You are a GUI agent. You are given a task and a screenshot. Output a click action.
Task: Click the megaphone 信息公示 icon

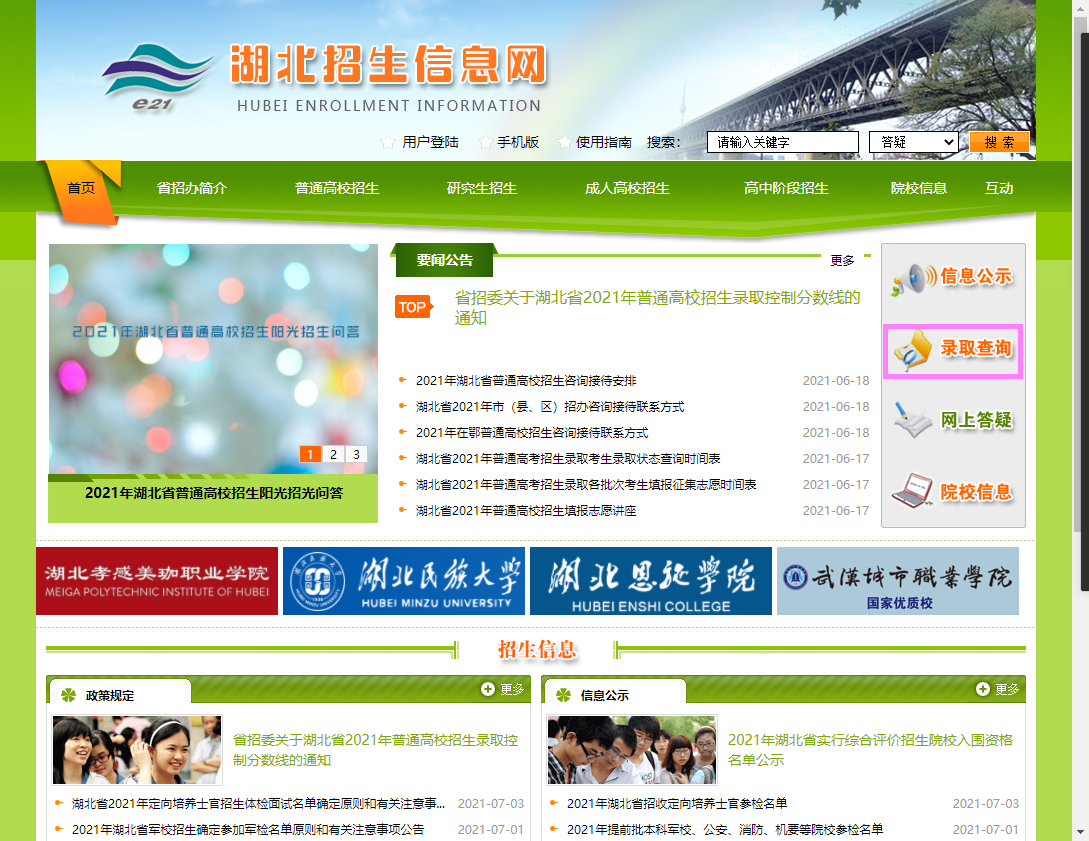(914, 278)
